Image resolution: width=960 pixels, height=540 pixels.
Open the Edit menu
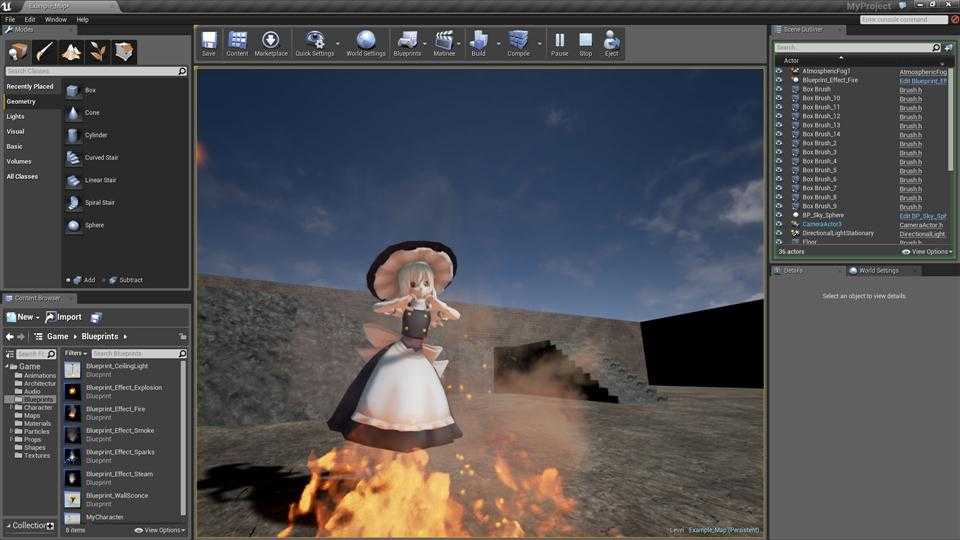tap(30, 20)
